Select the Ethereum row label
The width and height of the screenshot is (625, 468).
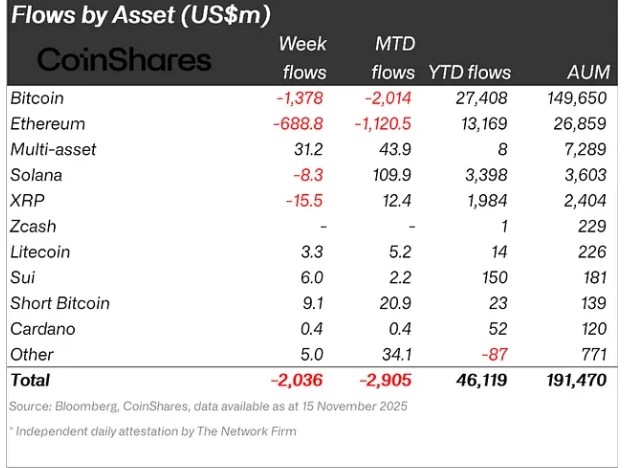(46, 124)
